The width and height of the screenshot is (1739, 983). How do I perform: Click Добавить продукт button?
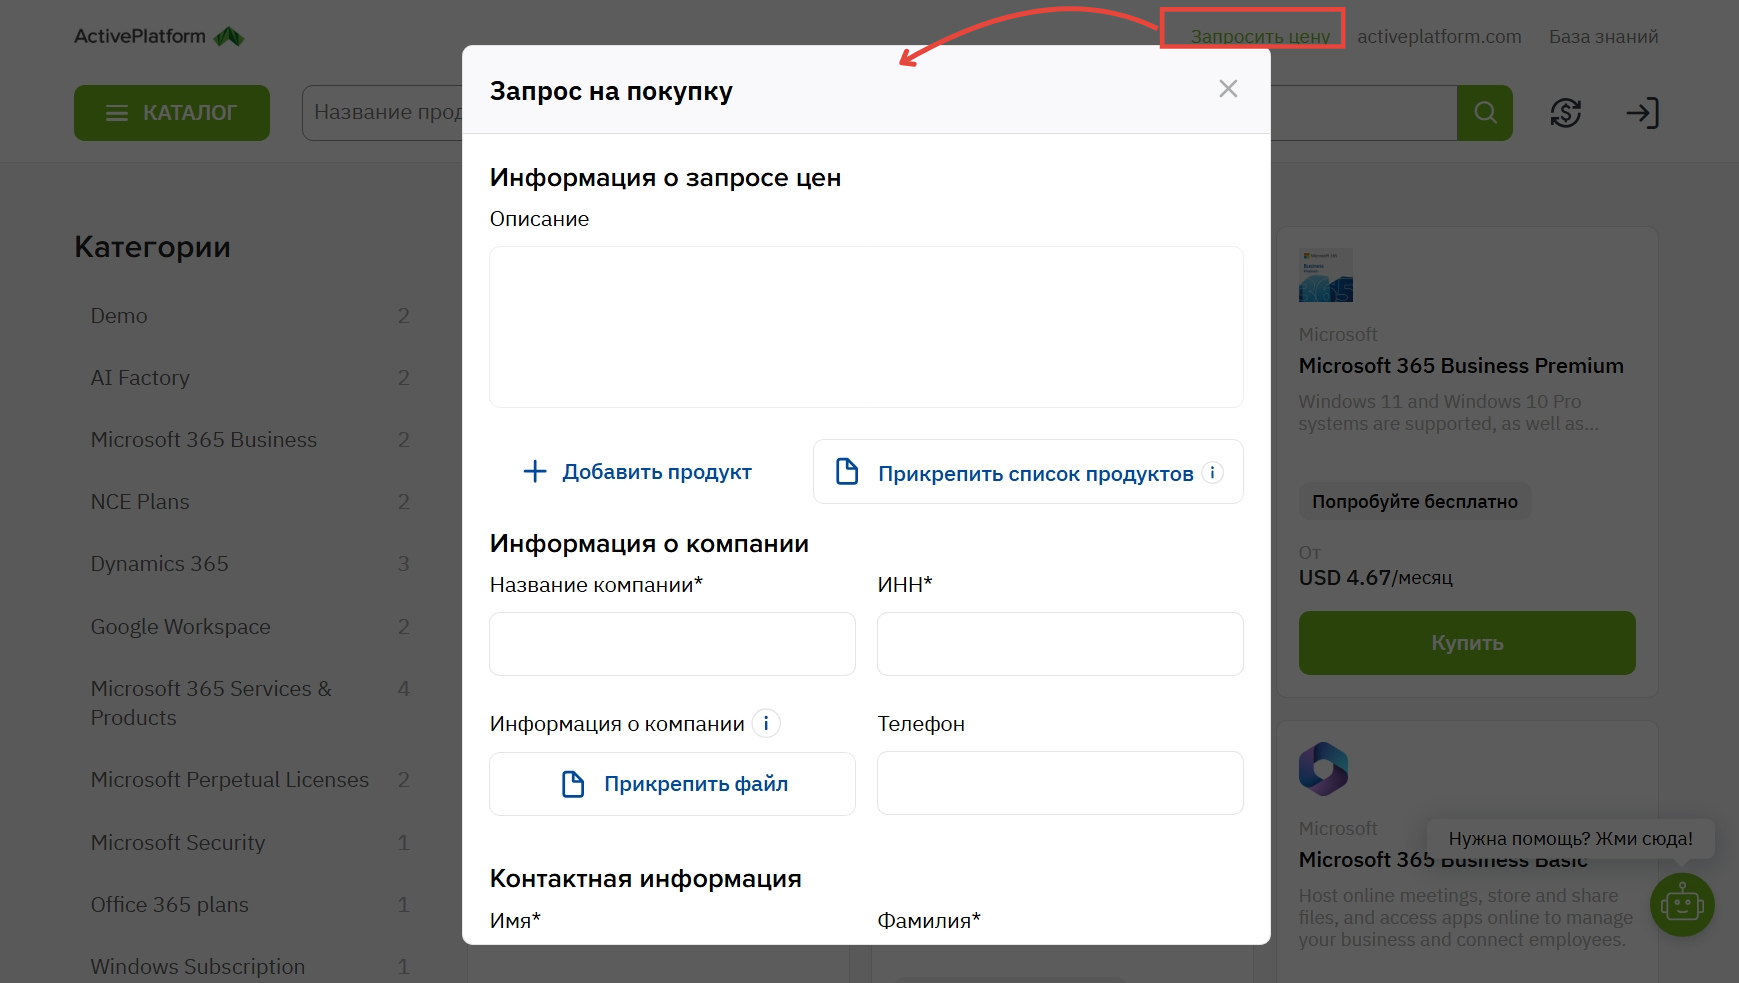pos(637,472)
